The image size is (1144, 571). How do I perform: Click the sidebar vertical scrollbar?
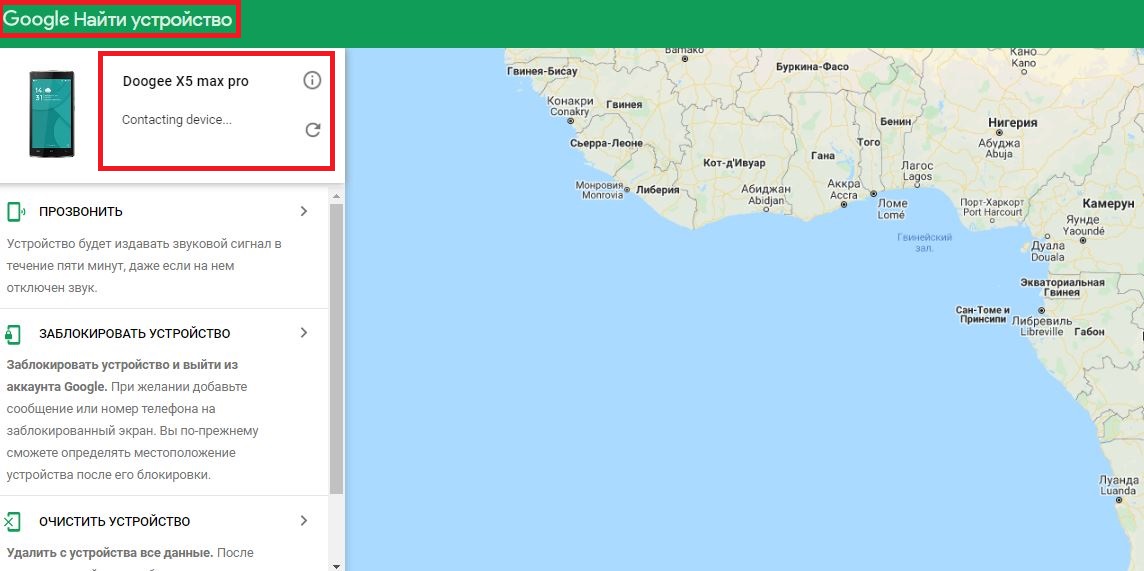337,350
